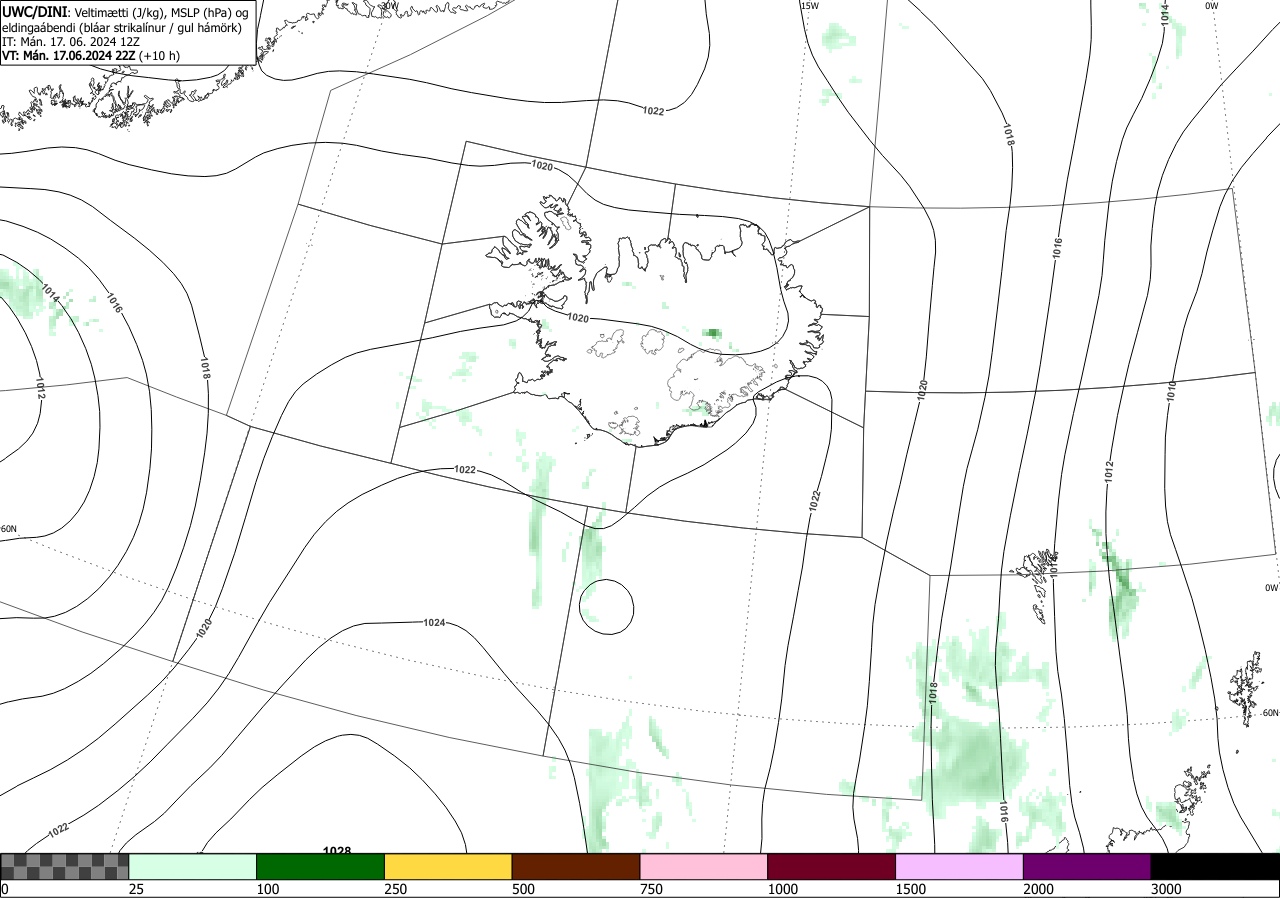1280x898 pixels.
Task: Pick the dark red 1000–1500 legend swatch
Action: [x=831, y=866]
